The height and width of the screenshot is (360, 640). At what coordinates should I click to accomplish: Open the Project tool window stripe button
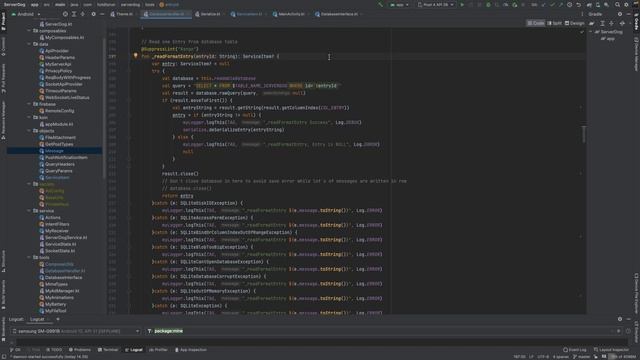point(3,21)
